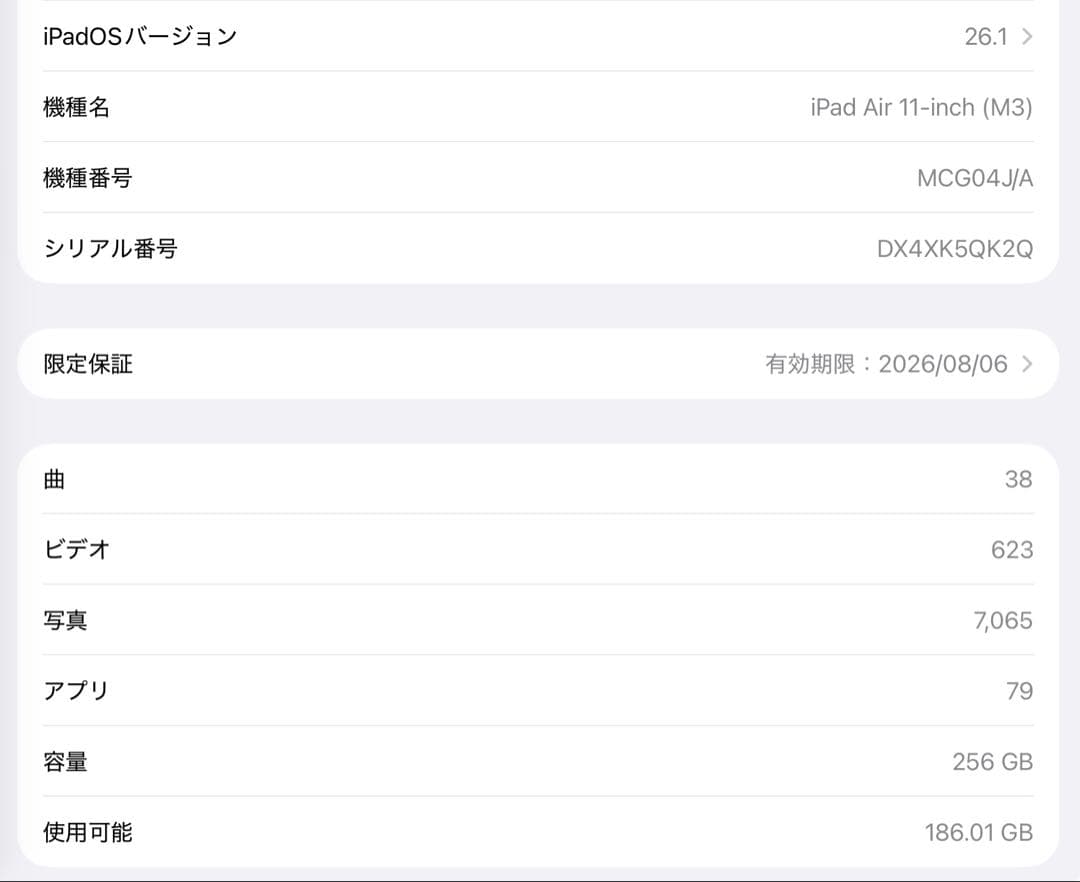Select the シリアル番号 row

point(540,248)
